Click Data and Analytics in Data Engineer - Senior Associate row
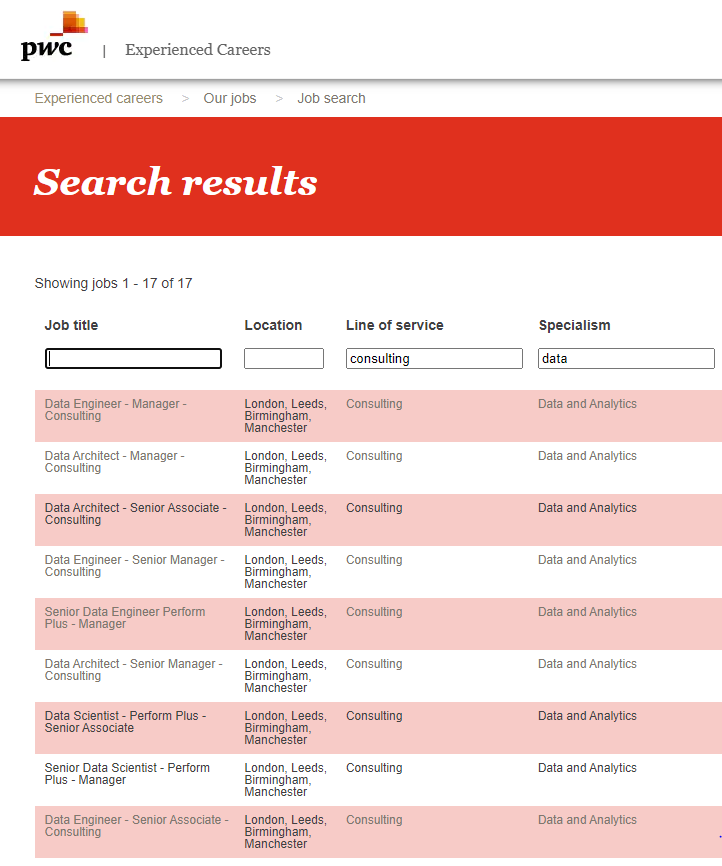The height and width of the screenshot is (866, 722). (x=587, y=820)
